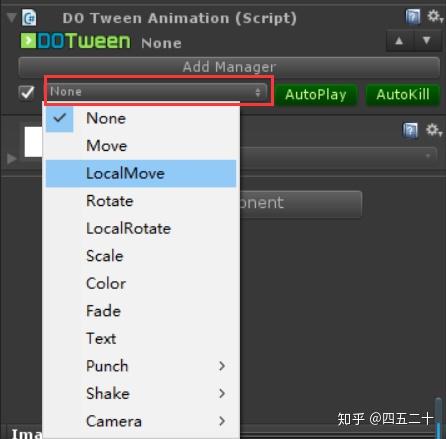Image resolution: width=446 pixels, height=439 pixels.
Task: Move component up with the up arrow
Action: 399,41
